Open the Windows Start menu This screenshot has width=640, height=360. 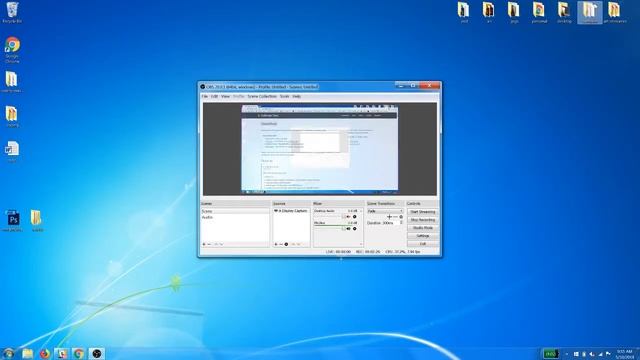coord(9,353)
